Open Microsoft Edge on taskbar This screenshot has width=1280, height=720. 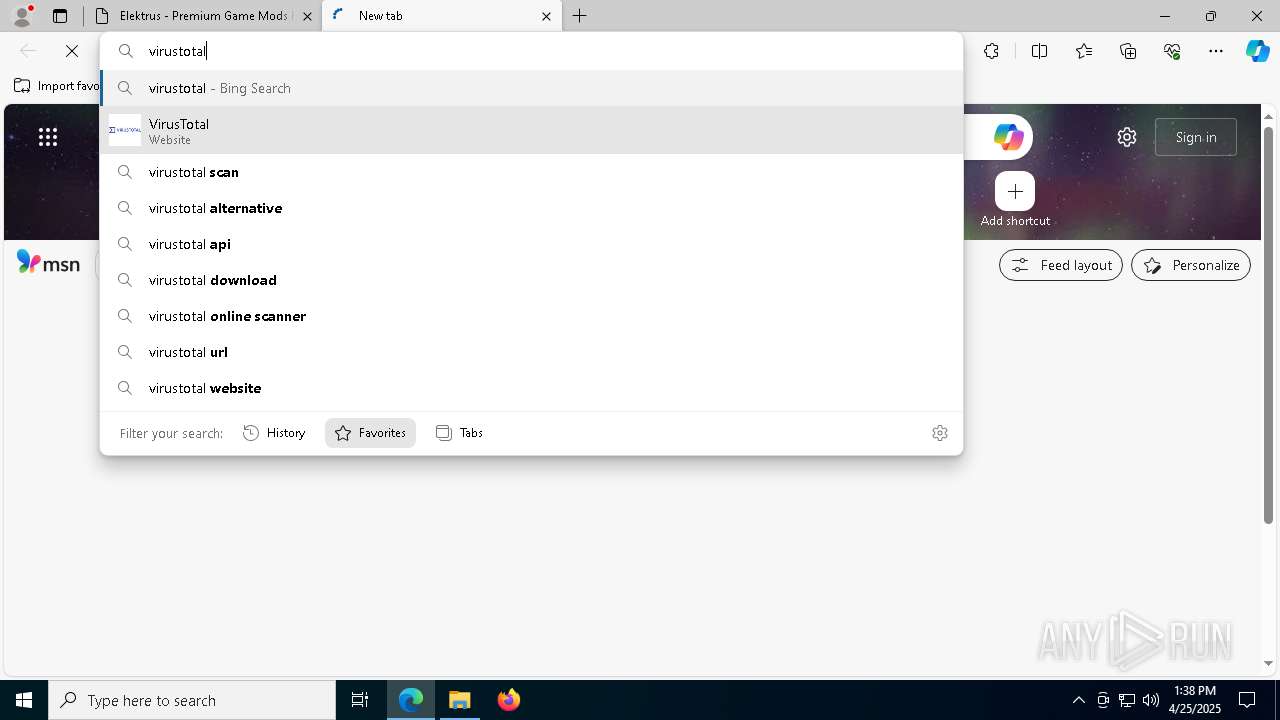pos(411,700)
